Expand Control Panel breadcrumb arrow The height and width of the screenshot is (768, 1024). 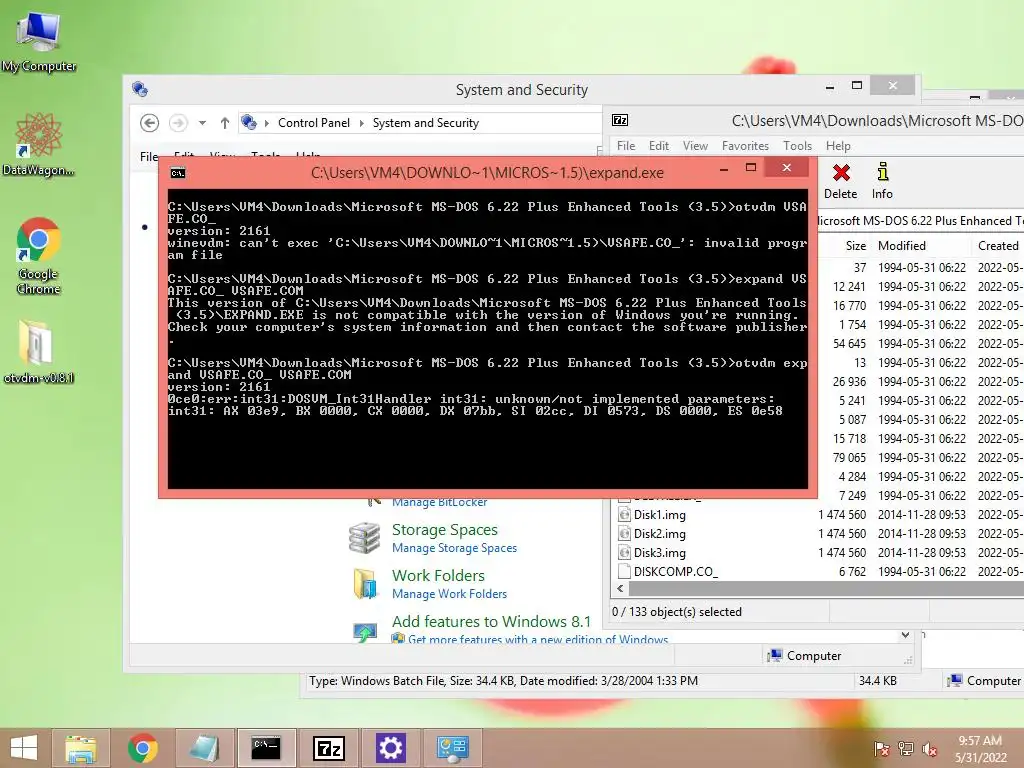point(361,123)
